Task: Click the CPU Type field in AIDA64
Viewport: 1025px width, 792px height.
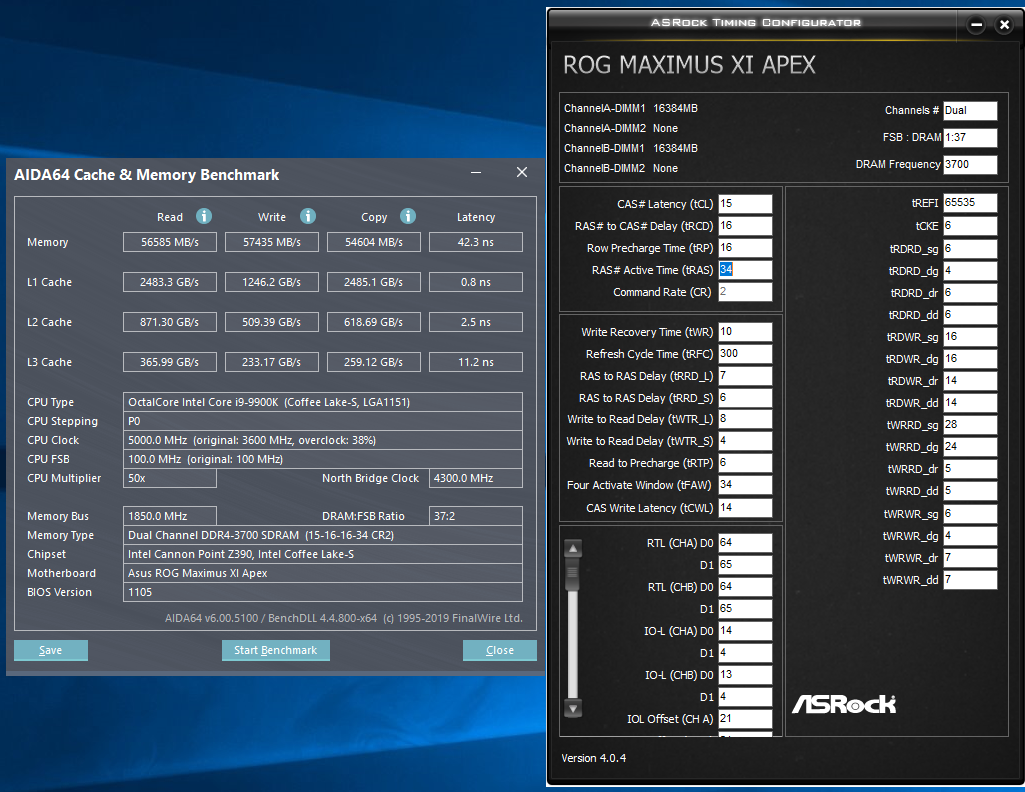Action: pyautogui.click(x=323, y=402)
